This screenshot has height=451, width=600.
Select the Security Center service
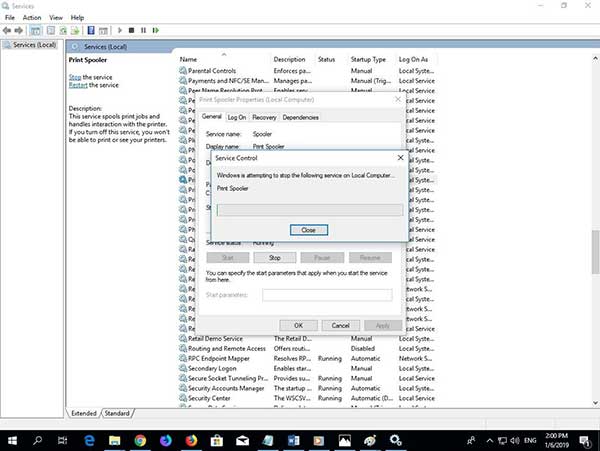click(x=307, y=398)
